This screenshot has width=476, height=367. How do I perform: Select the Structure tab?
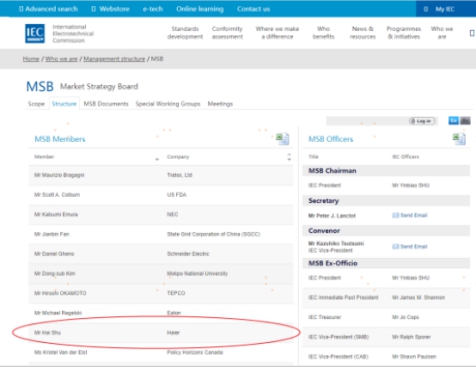64,104
